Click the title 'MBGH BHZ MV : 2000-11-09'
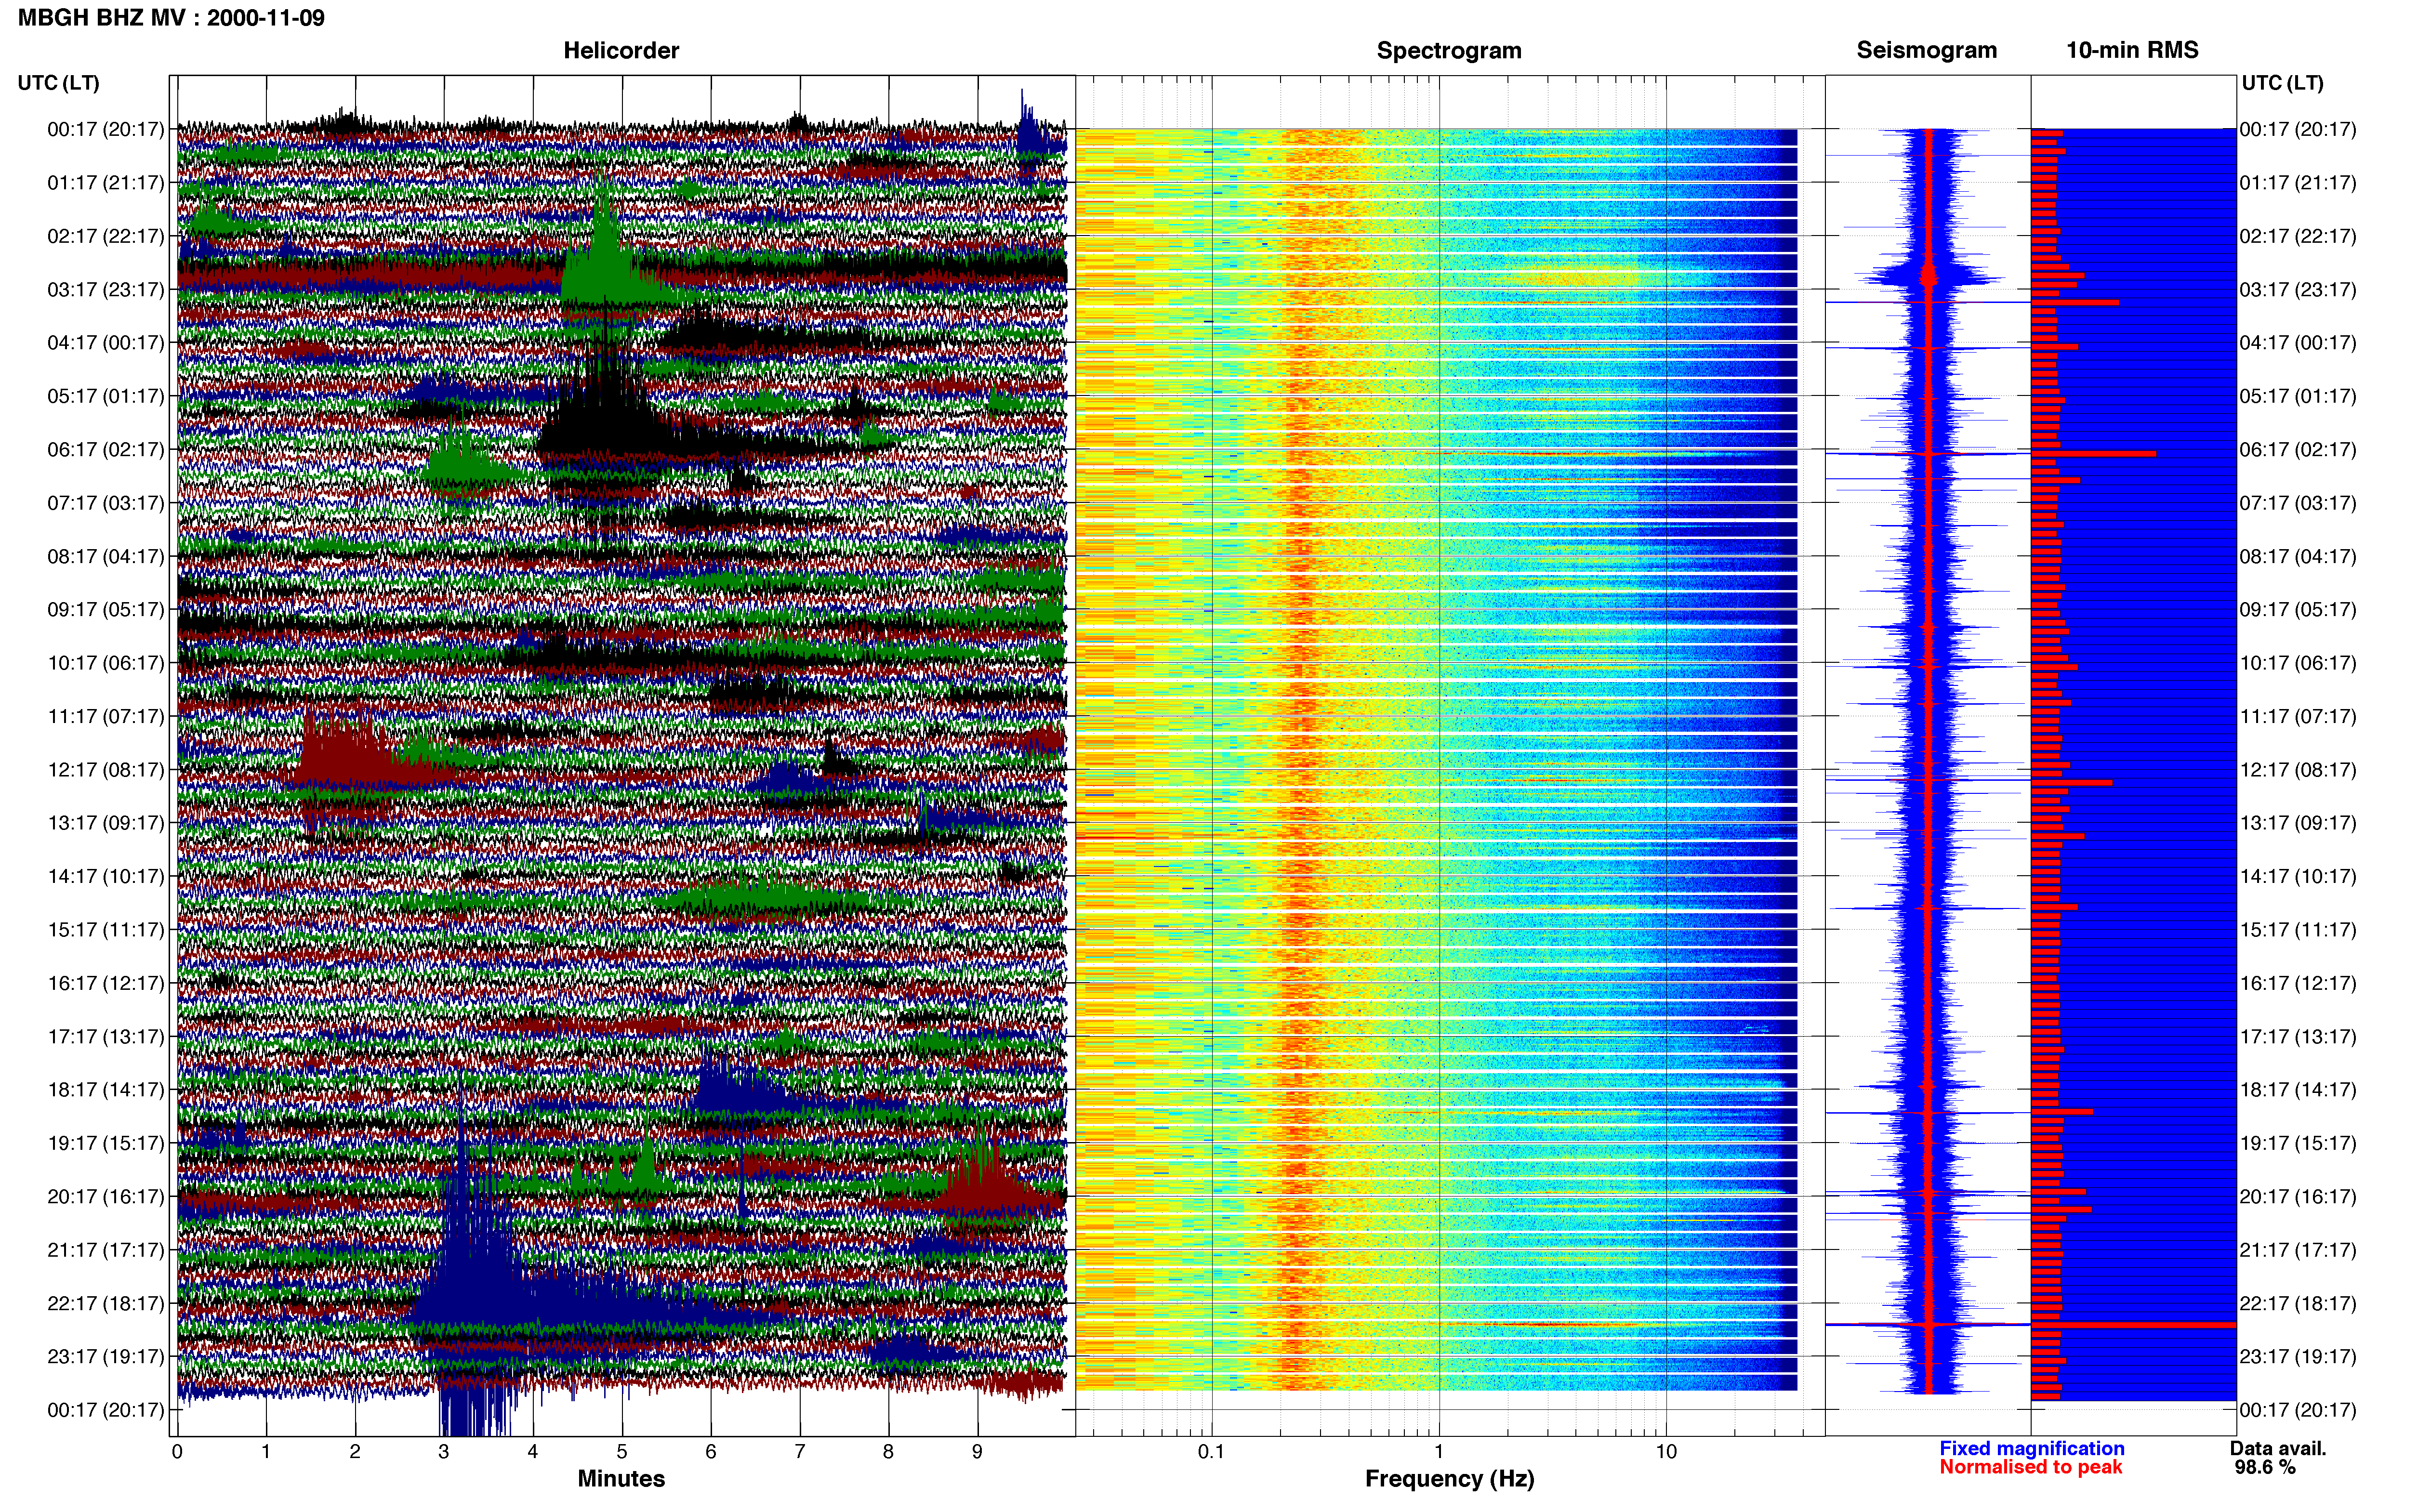This screenshot has width=2418, height=1512. [x=171, y=18]
